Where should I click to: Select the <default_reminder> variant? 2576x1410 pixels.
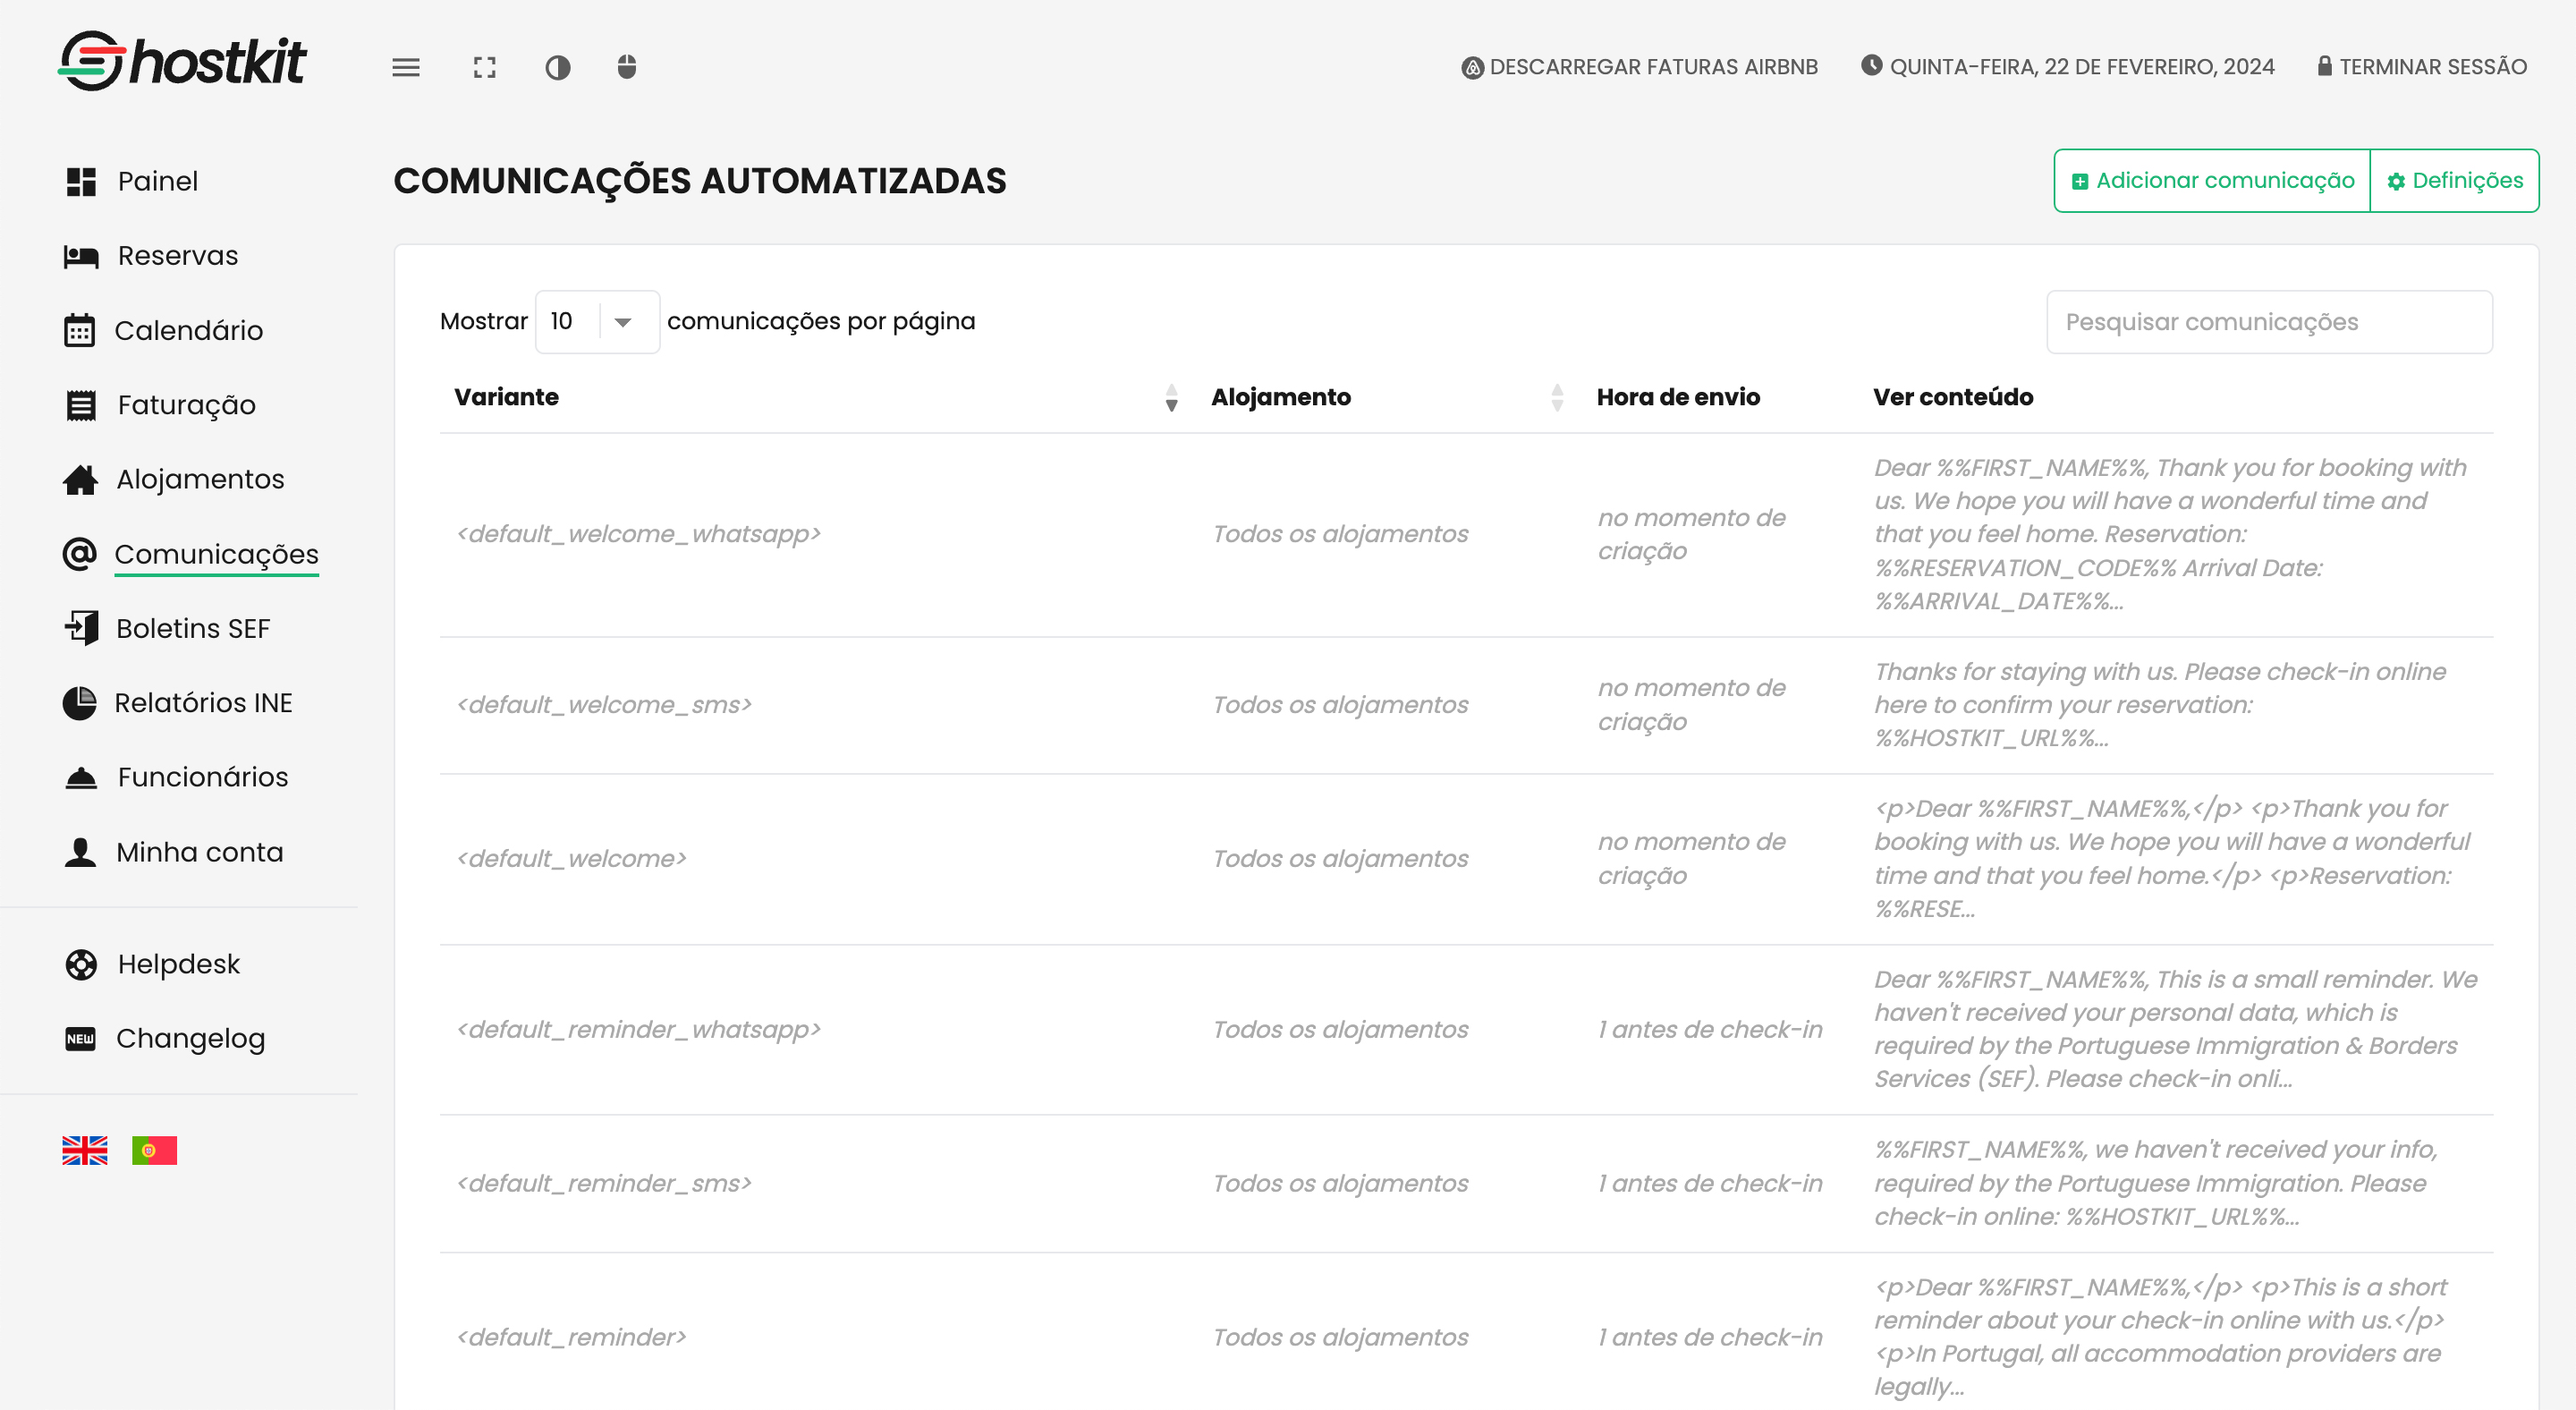571,1338
